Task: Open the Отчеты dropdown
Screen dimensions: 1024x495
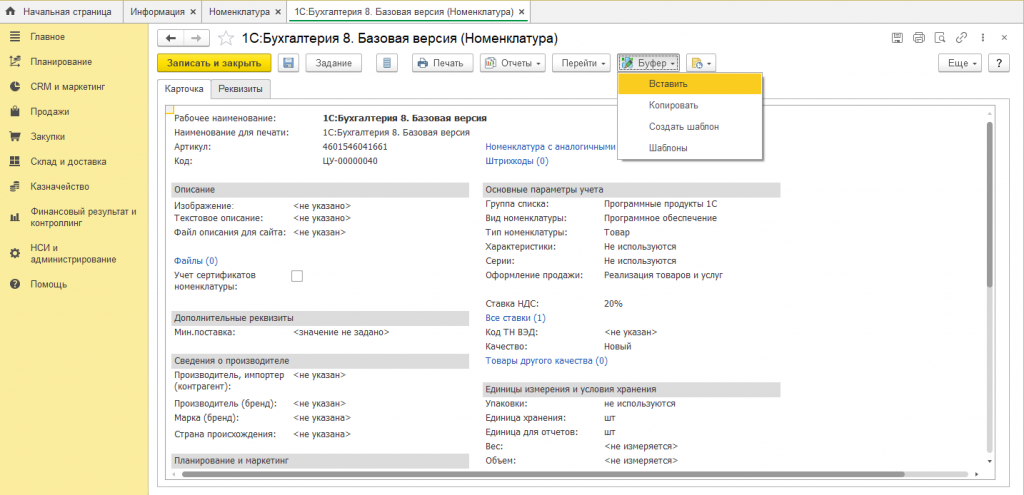Action: 513,63
